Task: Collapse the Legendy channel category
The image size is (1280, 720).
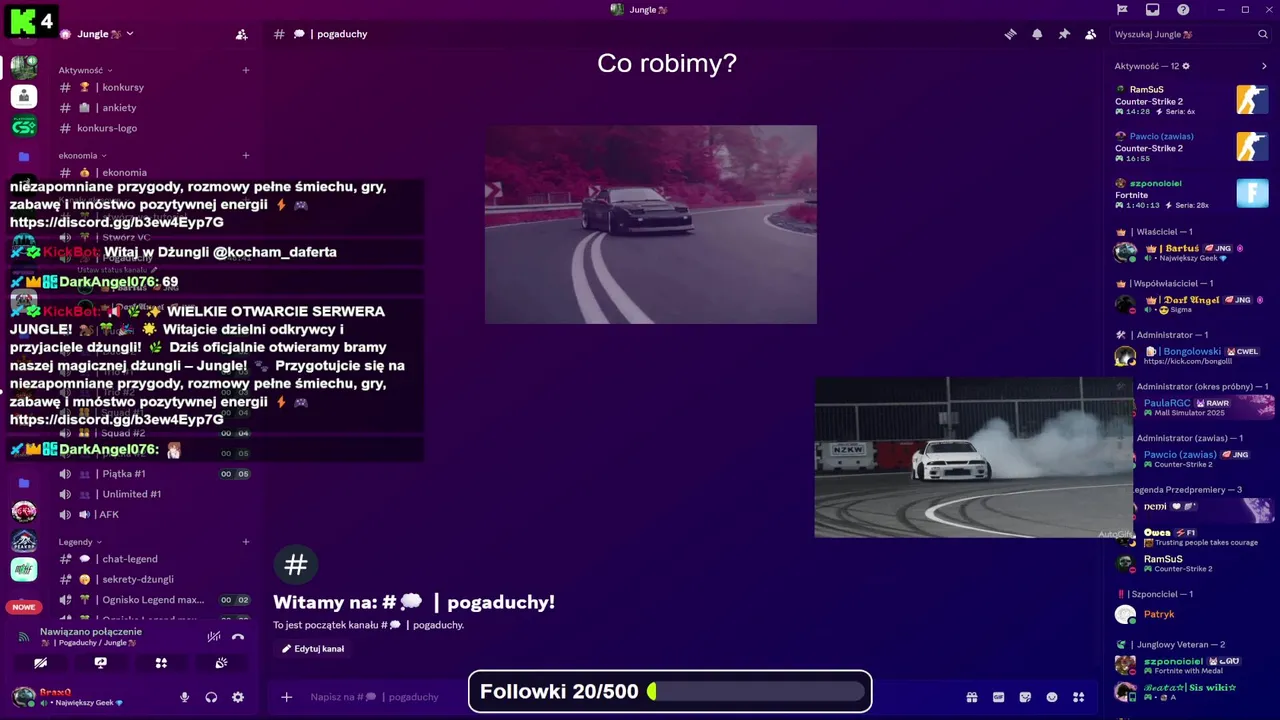Action: (x=80, y=542)
